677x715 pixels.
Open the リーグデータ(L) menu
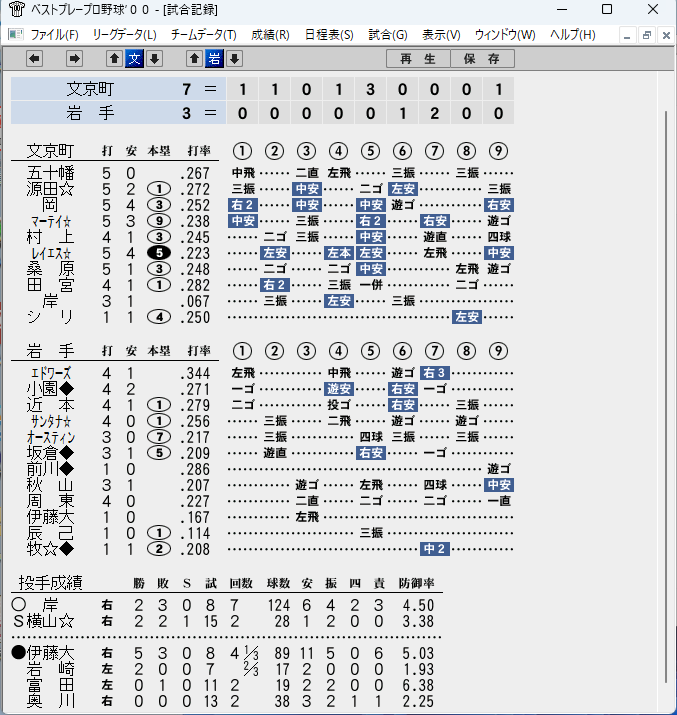pyautogui.click(x=124, y=35)
